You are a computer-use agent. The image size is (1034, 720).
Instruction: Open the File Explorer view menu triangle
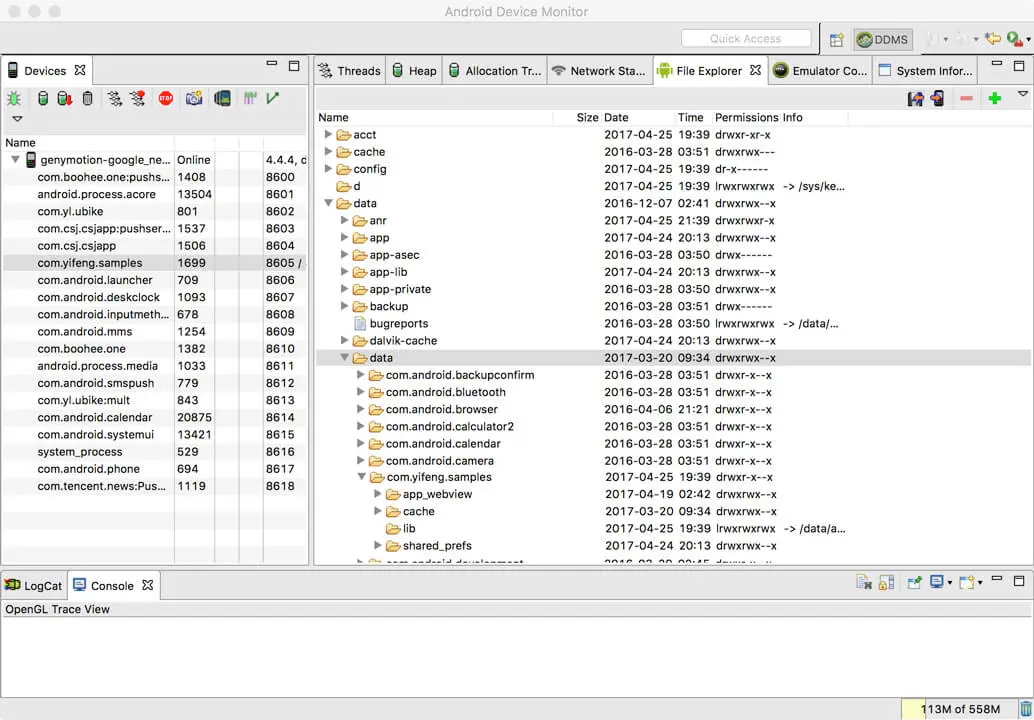tap(1023, 94)
